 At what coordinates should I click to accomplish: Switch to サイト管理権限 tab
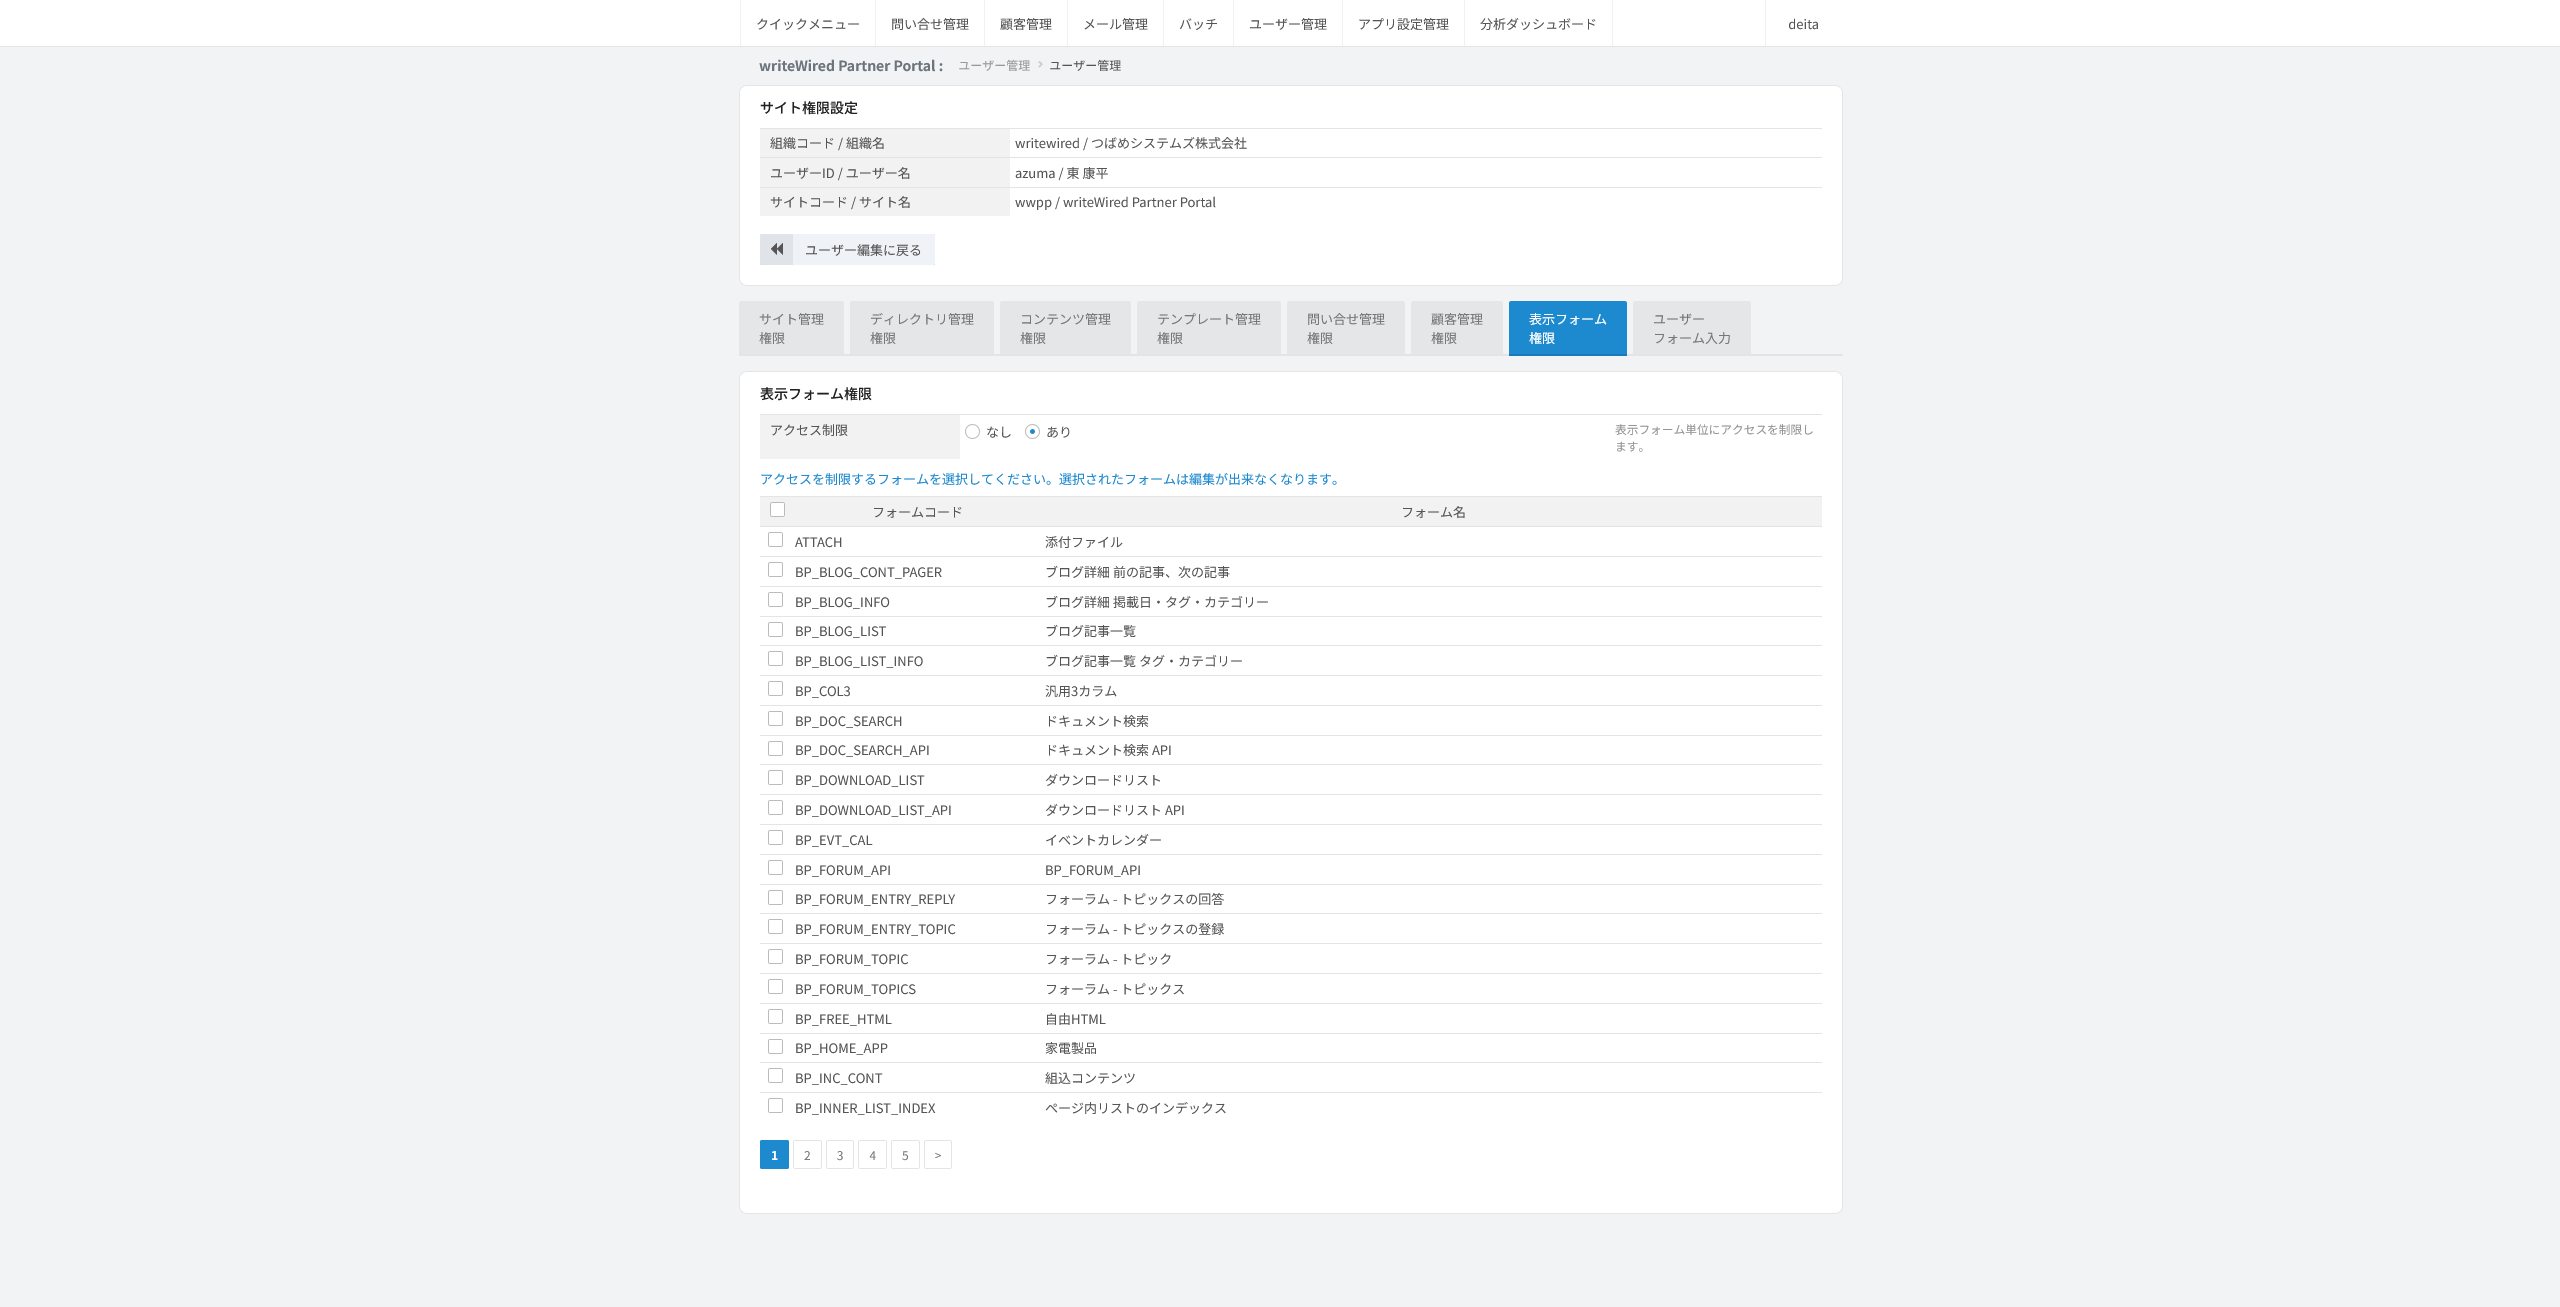(791, 328)
